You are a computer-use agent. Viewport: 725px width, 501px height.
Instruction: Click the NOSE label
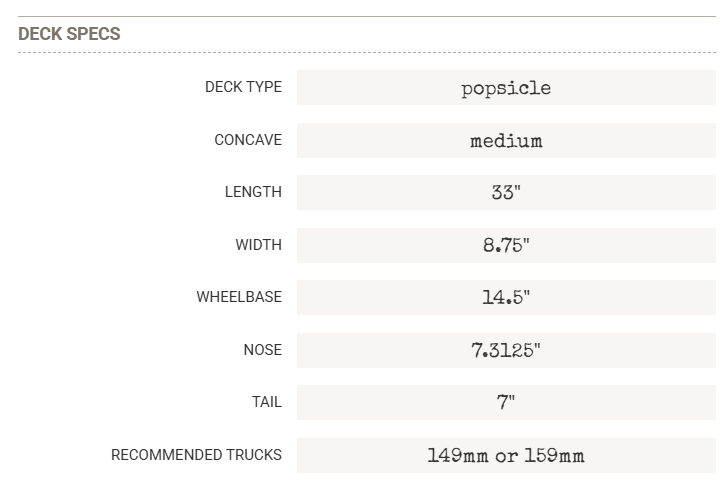pyautogui.click(x=262, y=350)
